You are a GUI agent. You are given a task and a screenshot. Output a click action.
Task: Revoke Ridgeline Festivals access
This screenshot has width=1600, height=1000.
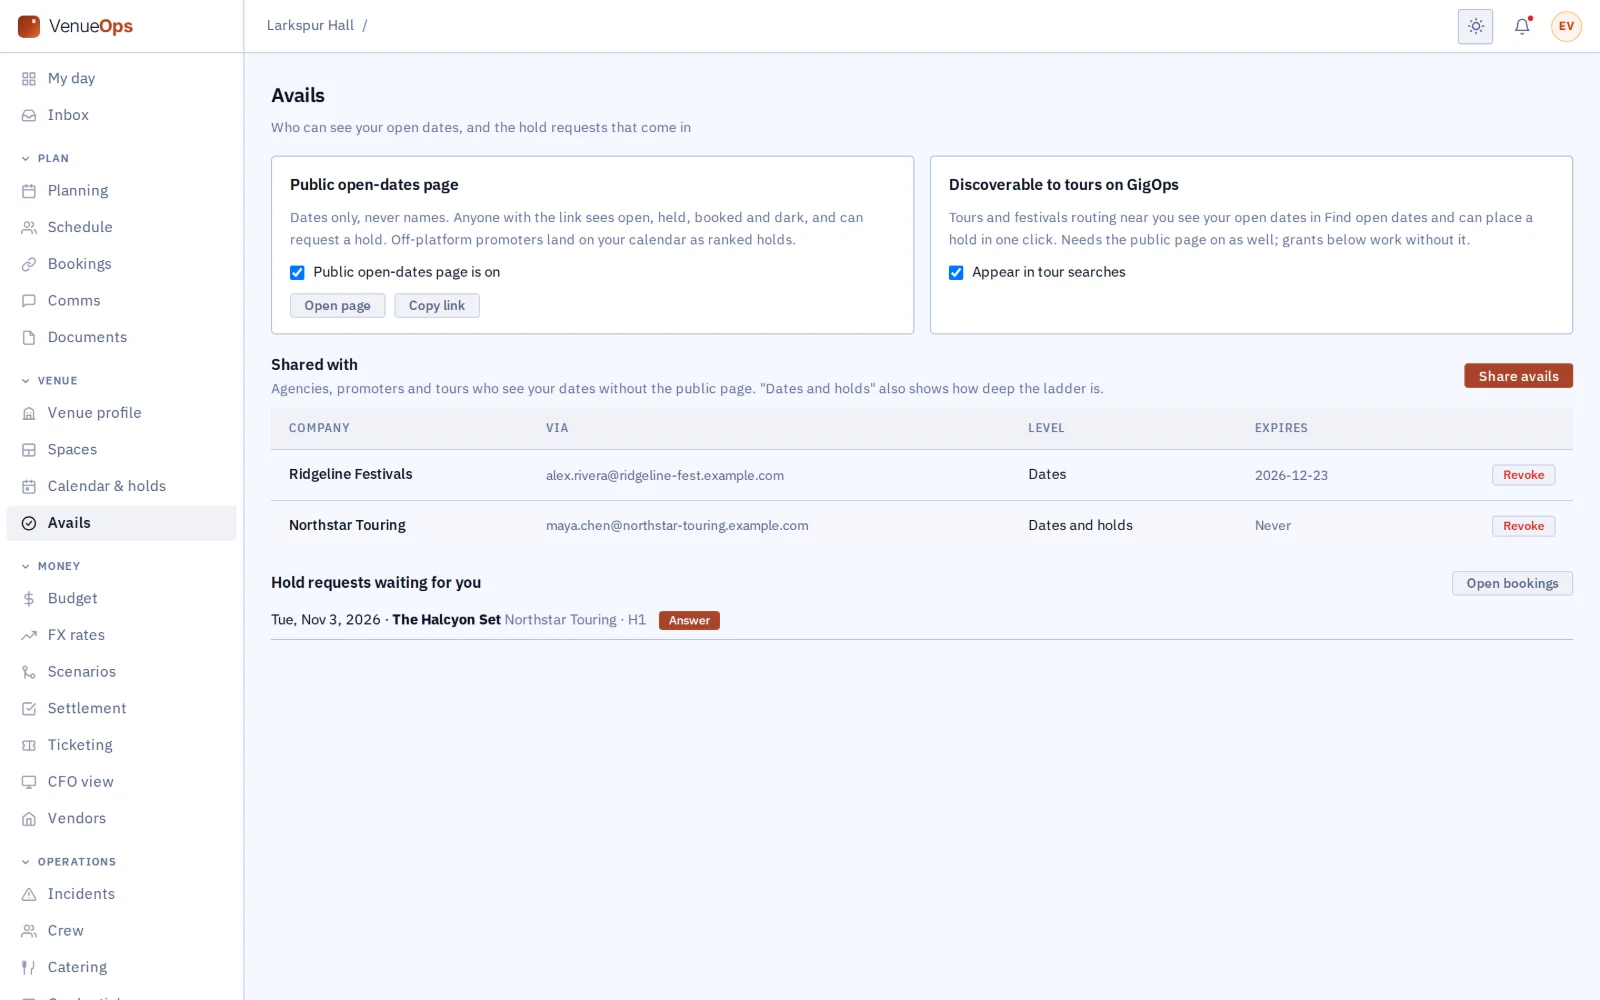coord(1523,475)
